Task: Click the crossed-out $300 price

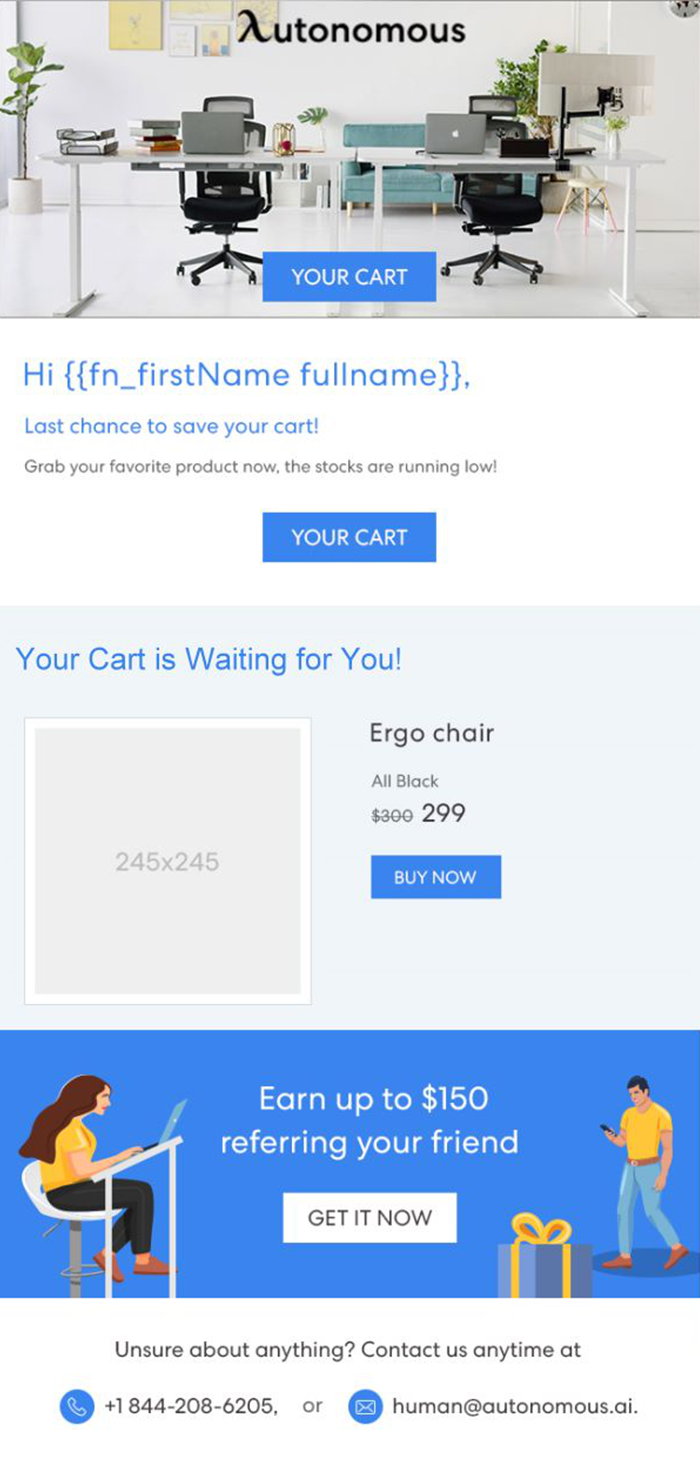Action: click(392, 816)
